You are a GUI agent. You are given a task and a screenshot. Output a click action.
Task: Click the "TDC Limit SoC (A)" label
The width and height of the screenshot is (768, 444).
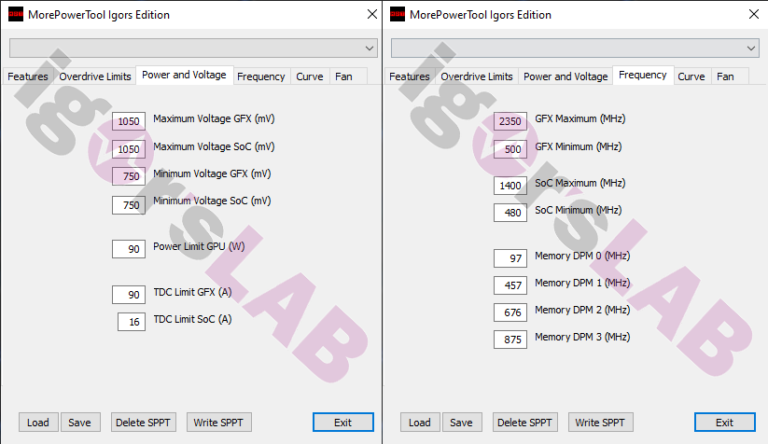point(192,319)
